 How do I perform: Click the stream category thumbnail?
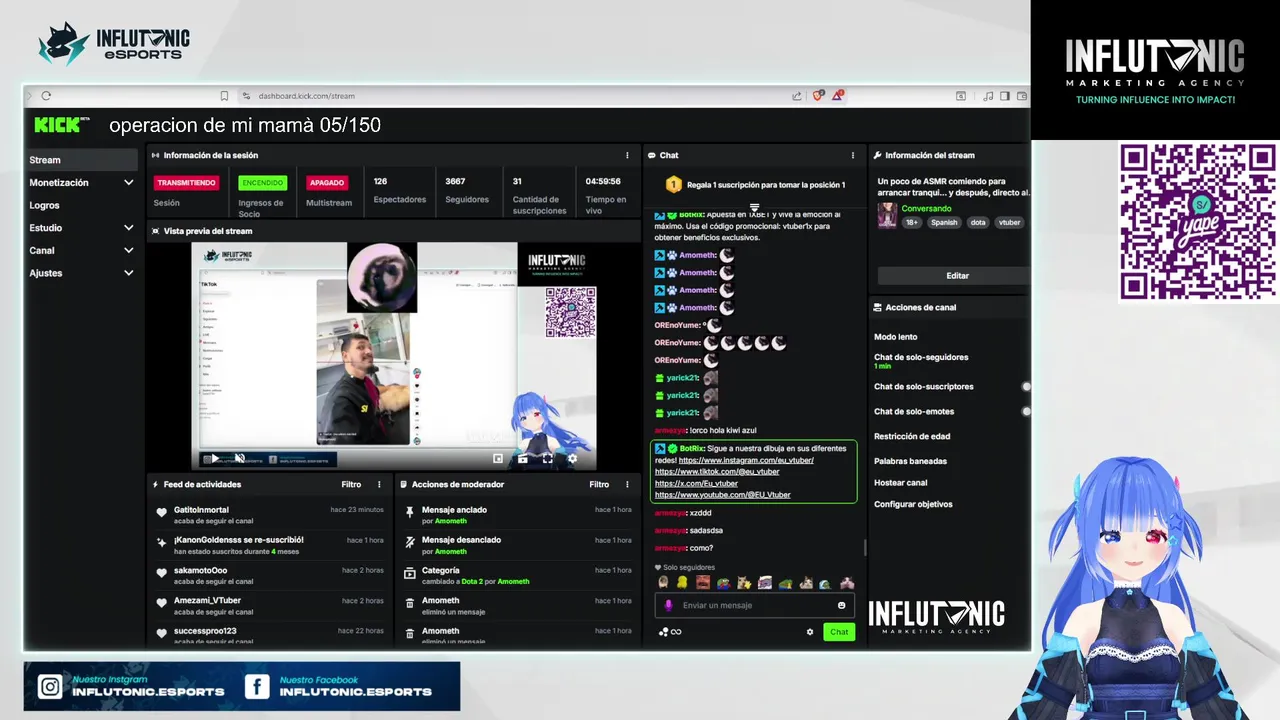[887, 216]
